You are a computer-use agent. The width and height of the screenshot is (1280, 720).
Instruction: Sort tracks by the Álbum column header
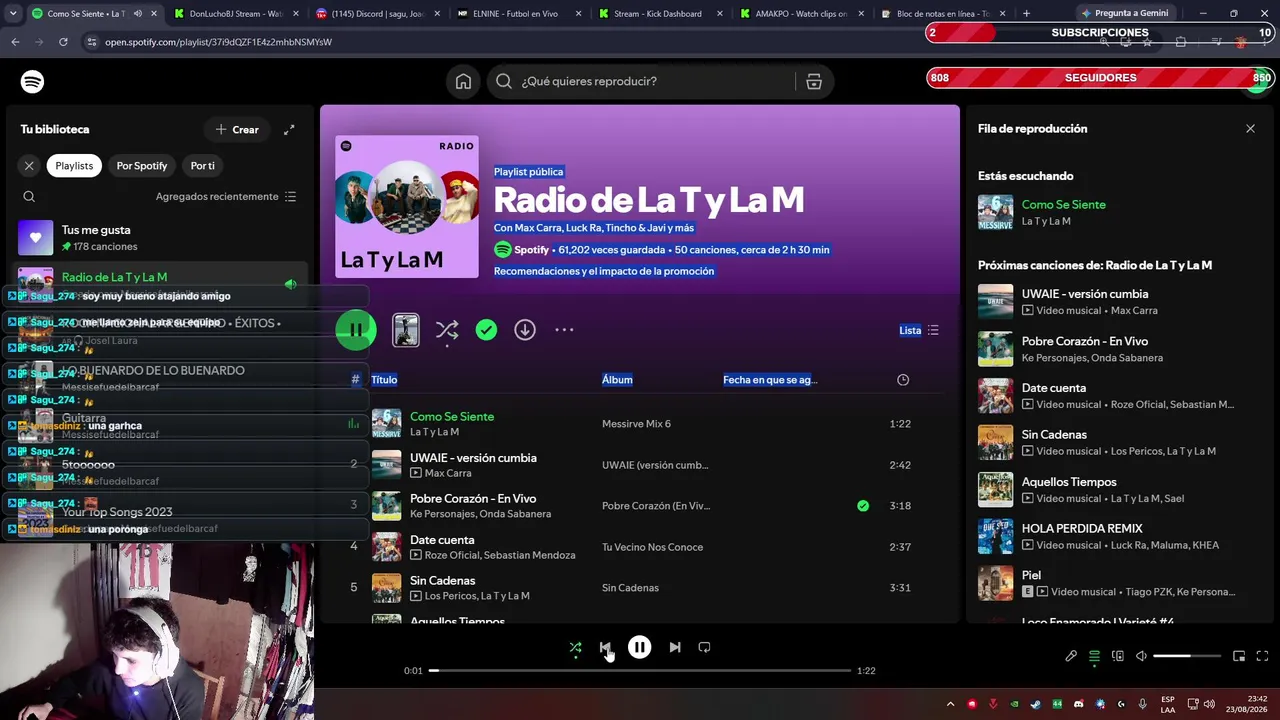(x=617, y=380)
